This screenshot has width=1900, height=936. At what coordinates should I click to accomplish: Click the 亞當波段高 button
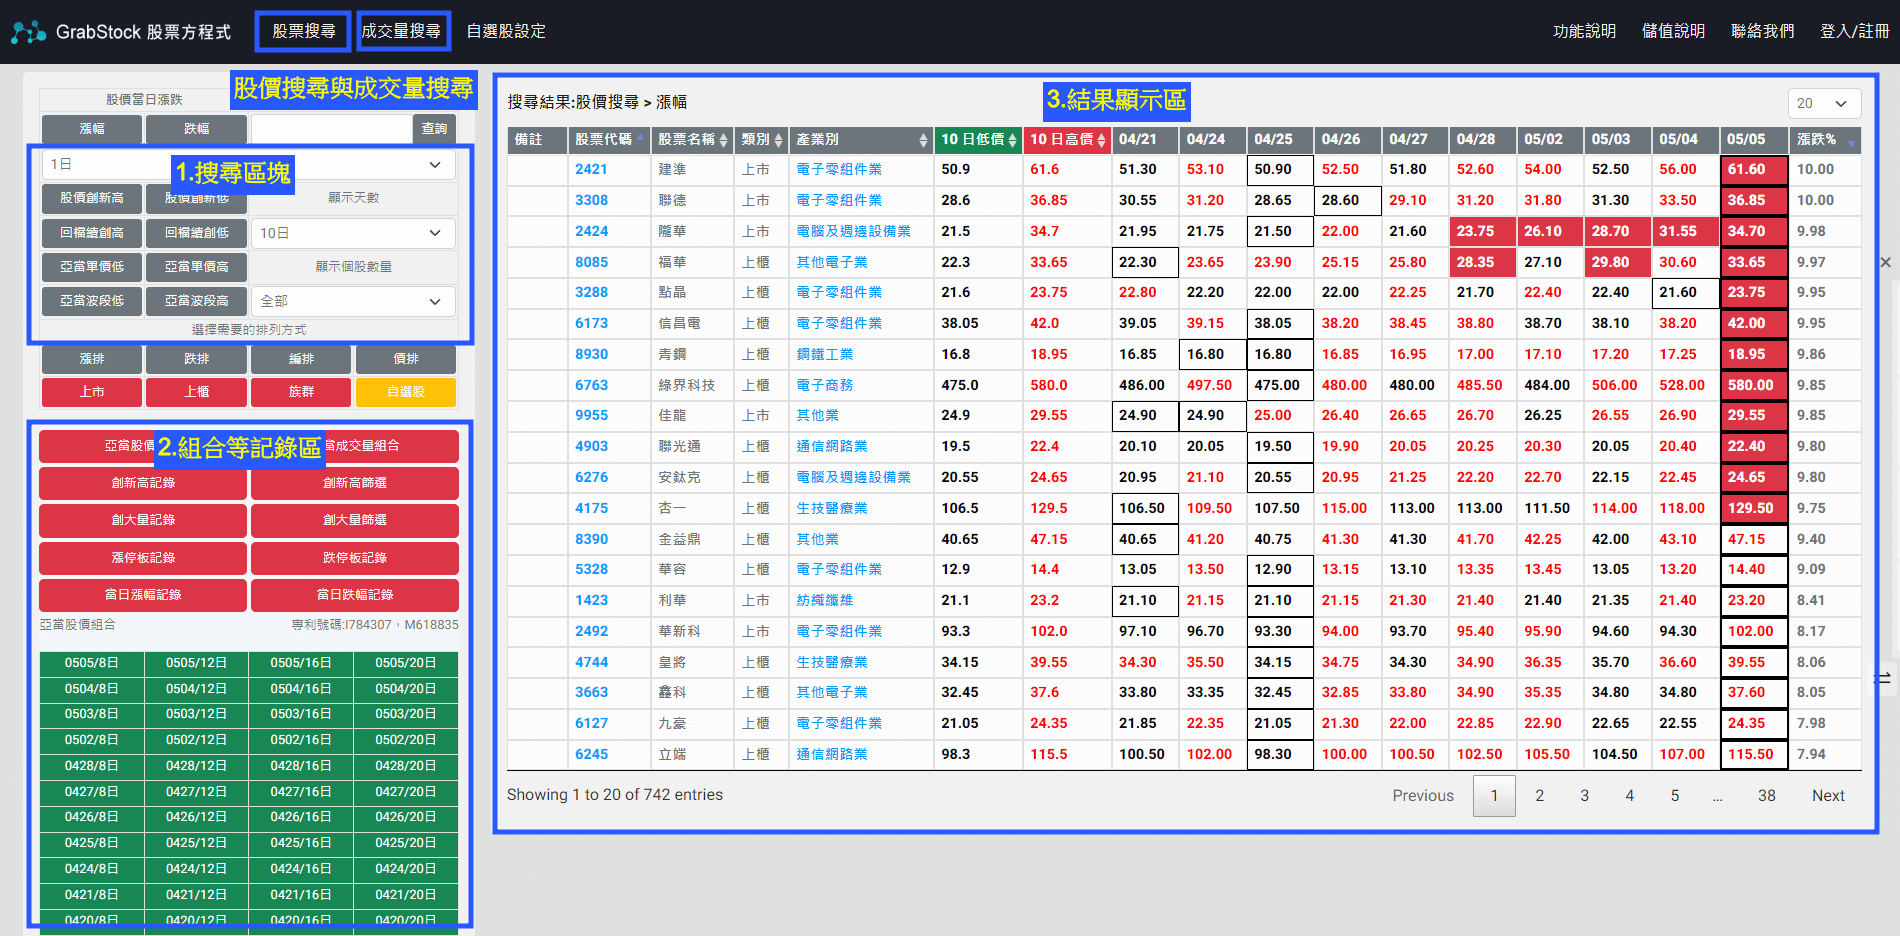pos(196,301)
